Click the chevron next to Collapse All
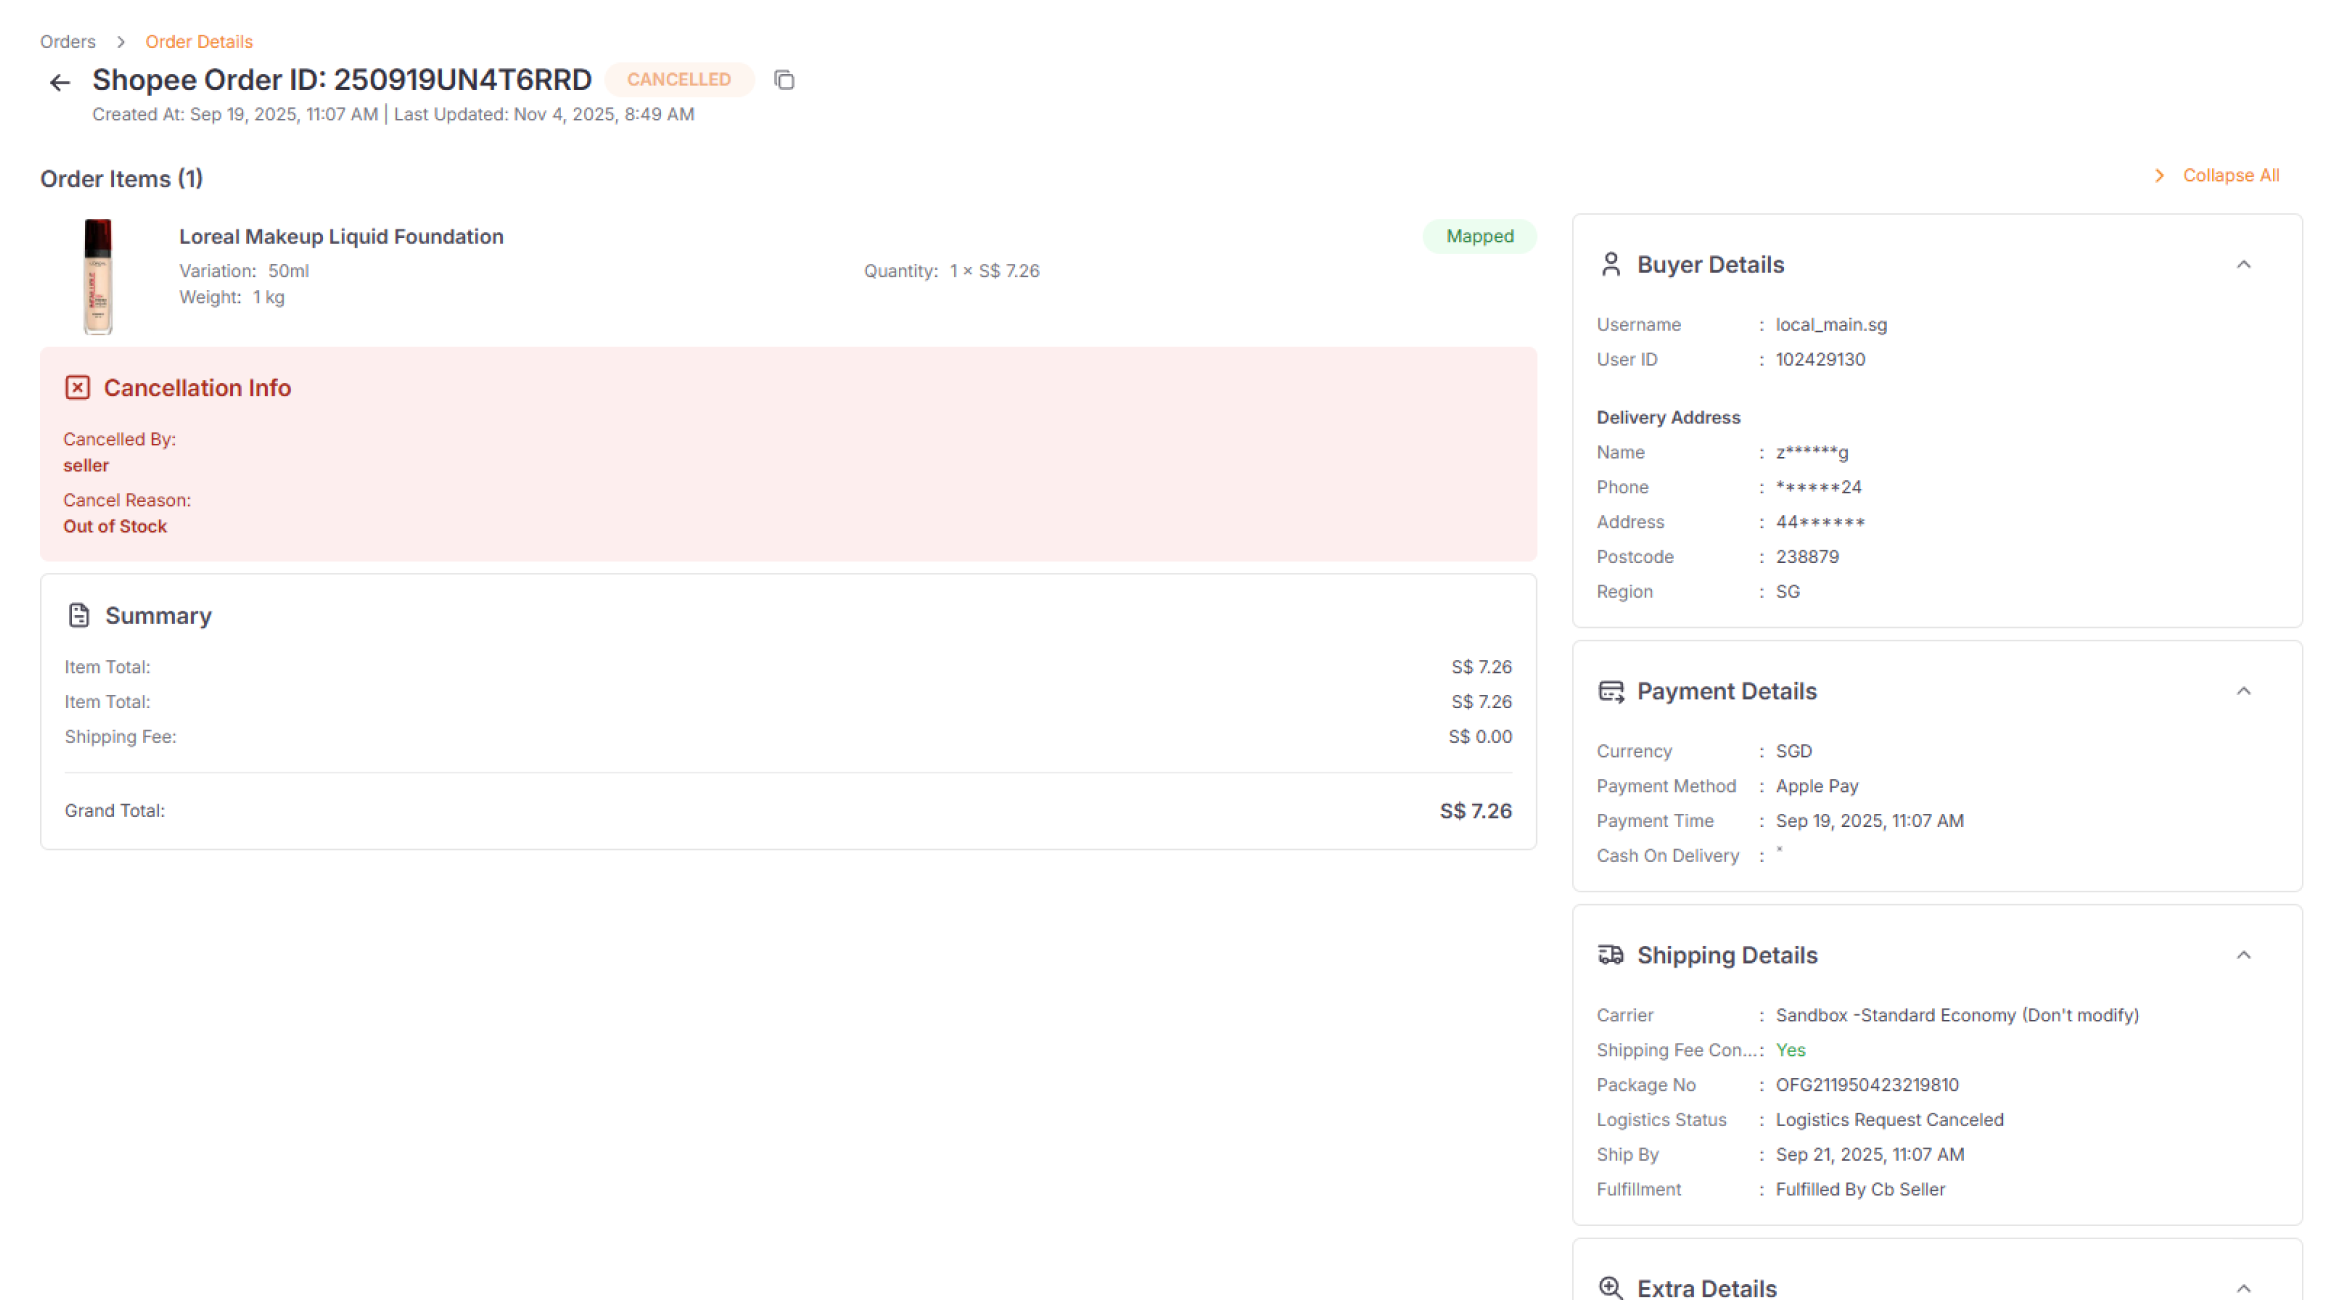Screen dimensions: 2342x1300 click(x=2159, y=175)
